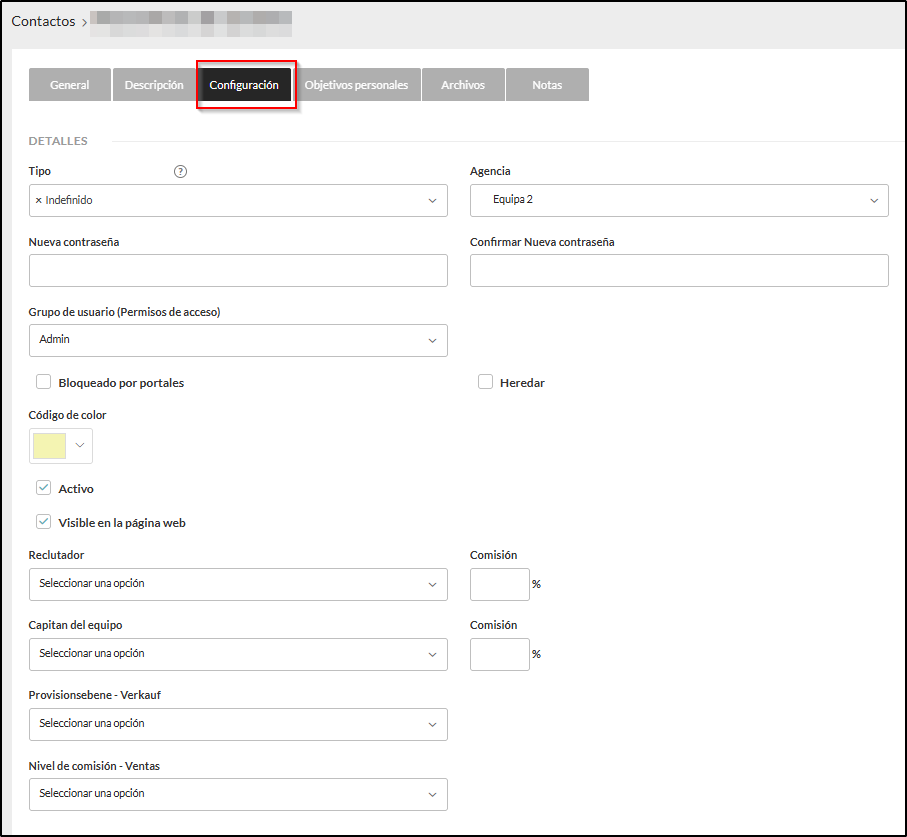Toggle Visible en la página web checkbox

pyautogui.click(x=44, y=522)
